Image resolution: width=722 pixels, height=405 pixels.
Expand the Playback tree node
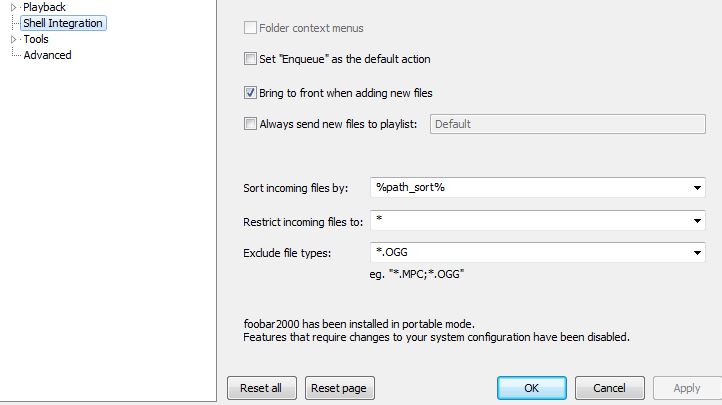point(14,7)
